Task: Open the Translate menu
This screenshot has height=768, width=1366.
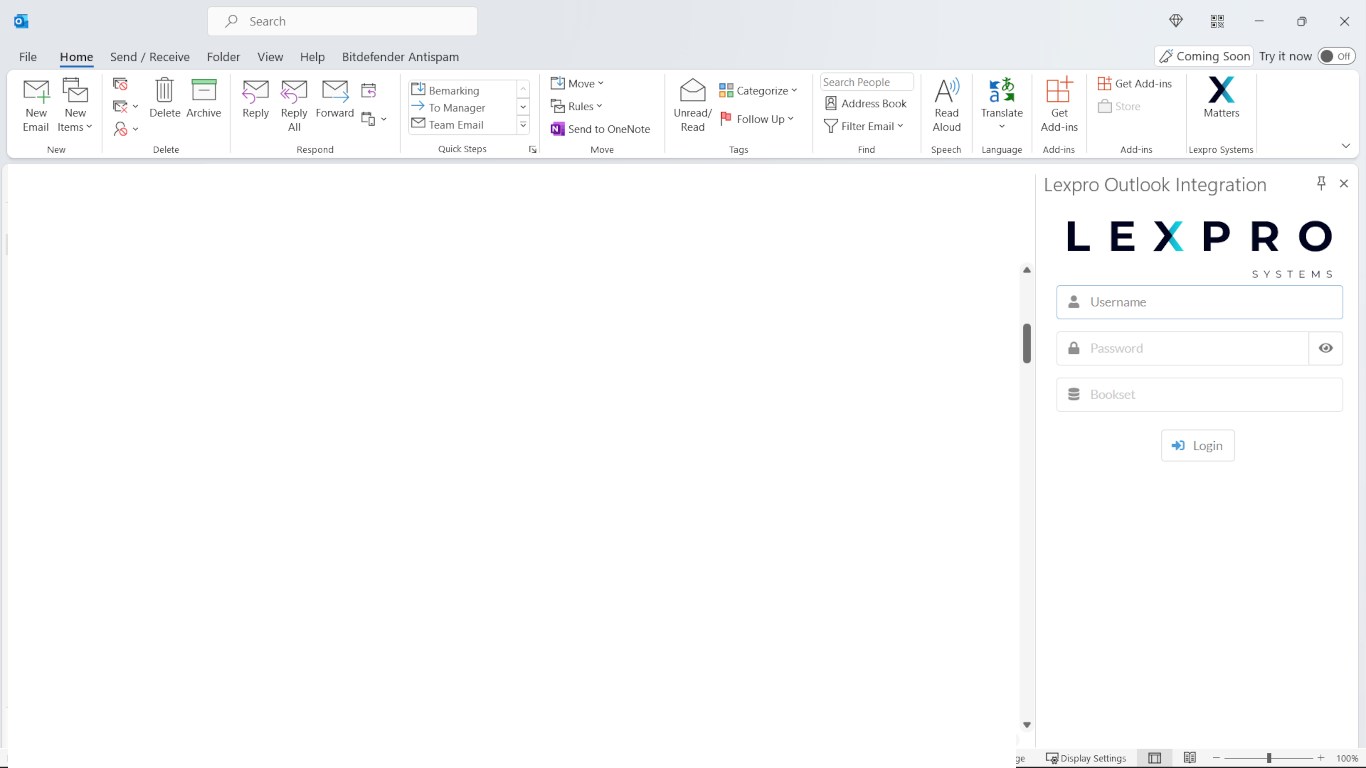Action: point(1002,105)
